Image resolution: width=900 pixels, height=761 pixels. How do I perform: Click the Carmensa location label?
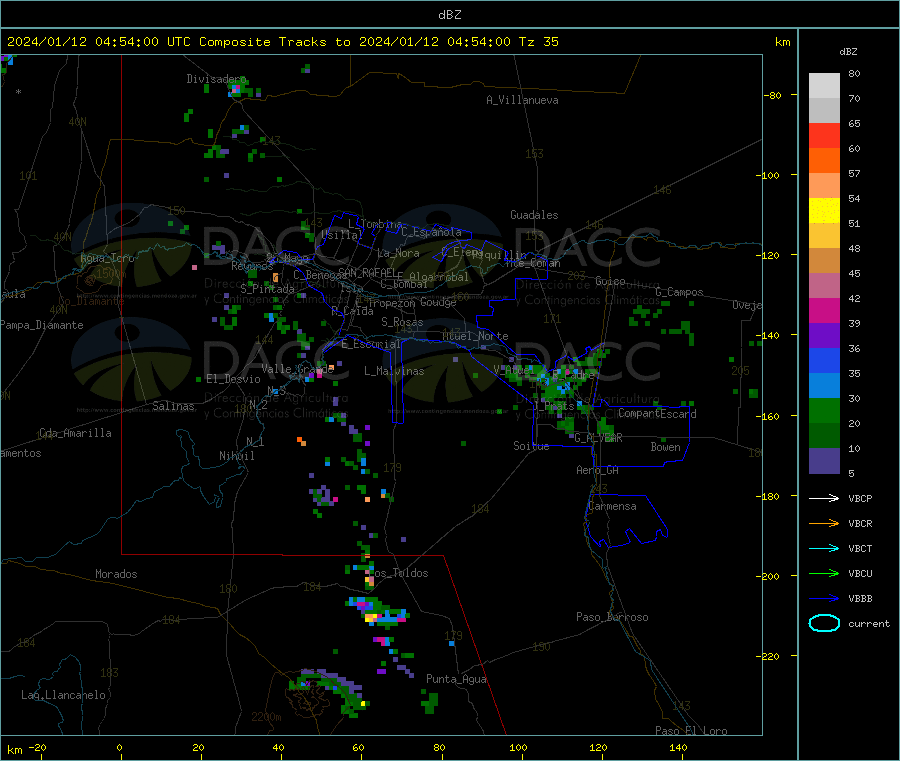click(x=612, y=506)
